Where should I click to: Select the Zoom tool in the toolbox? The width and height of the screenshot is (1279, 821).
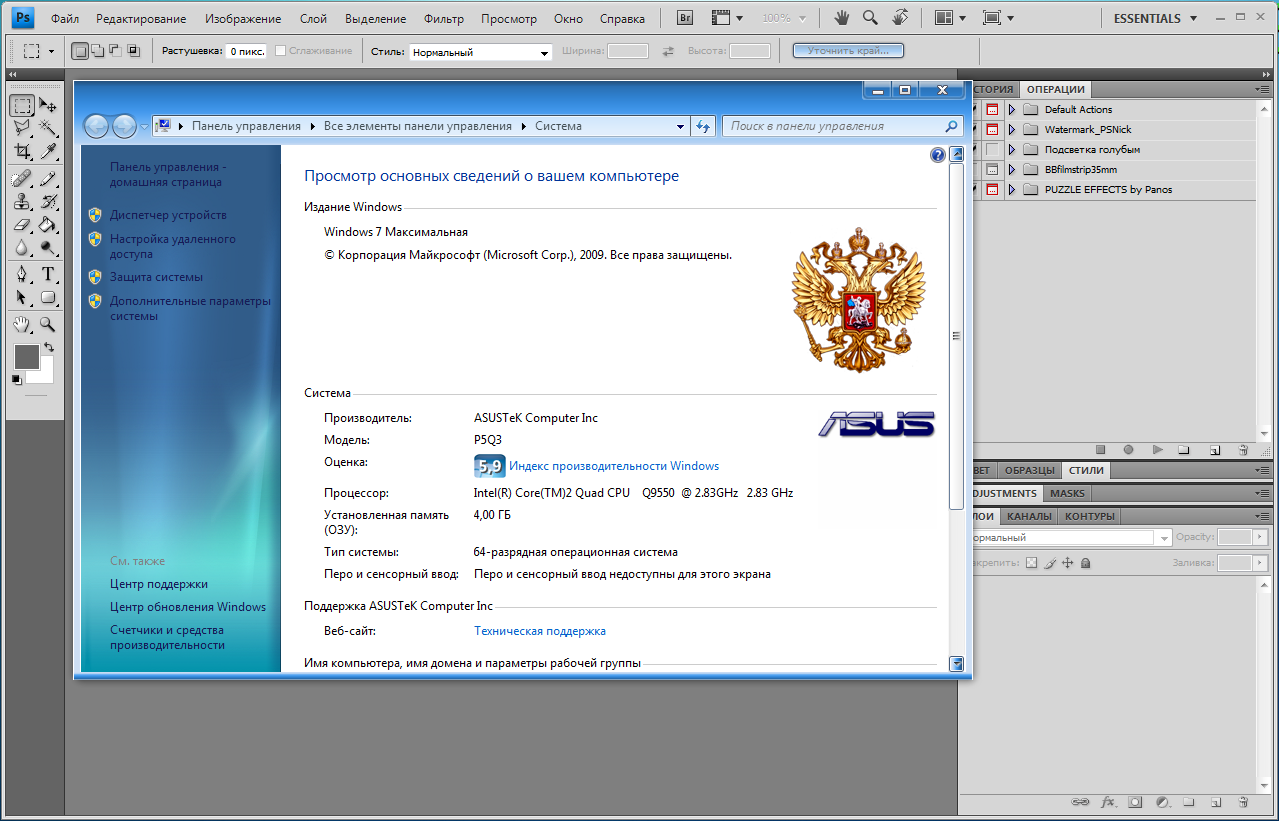[47, 324]
